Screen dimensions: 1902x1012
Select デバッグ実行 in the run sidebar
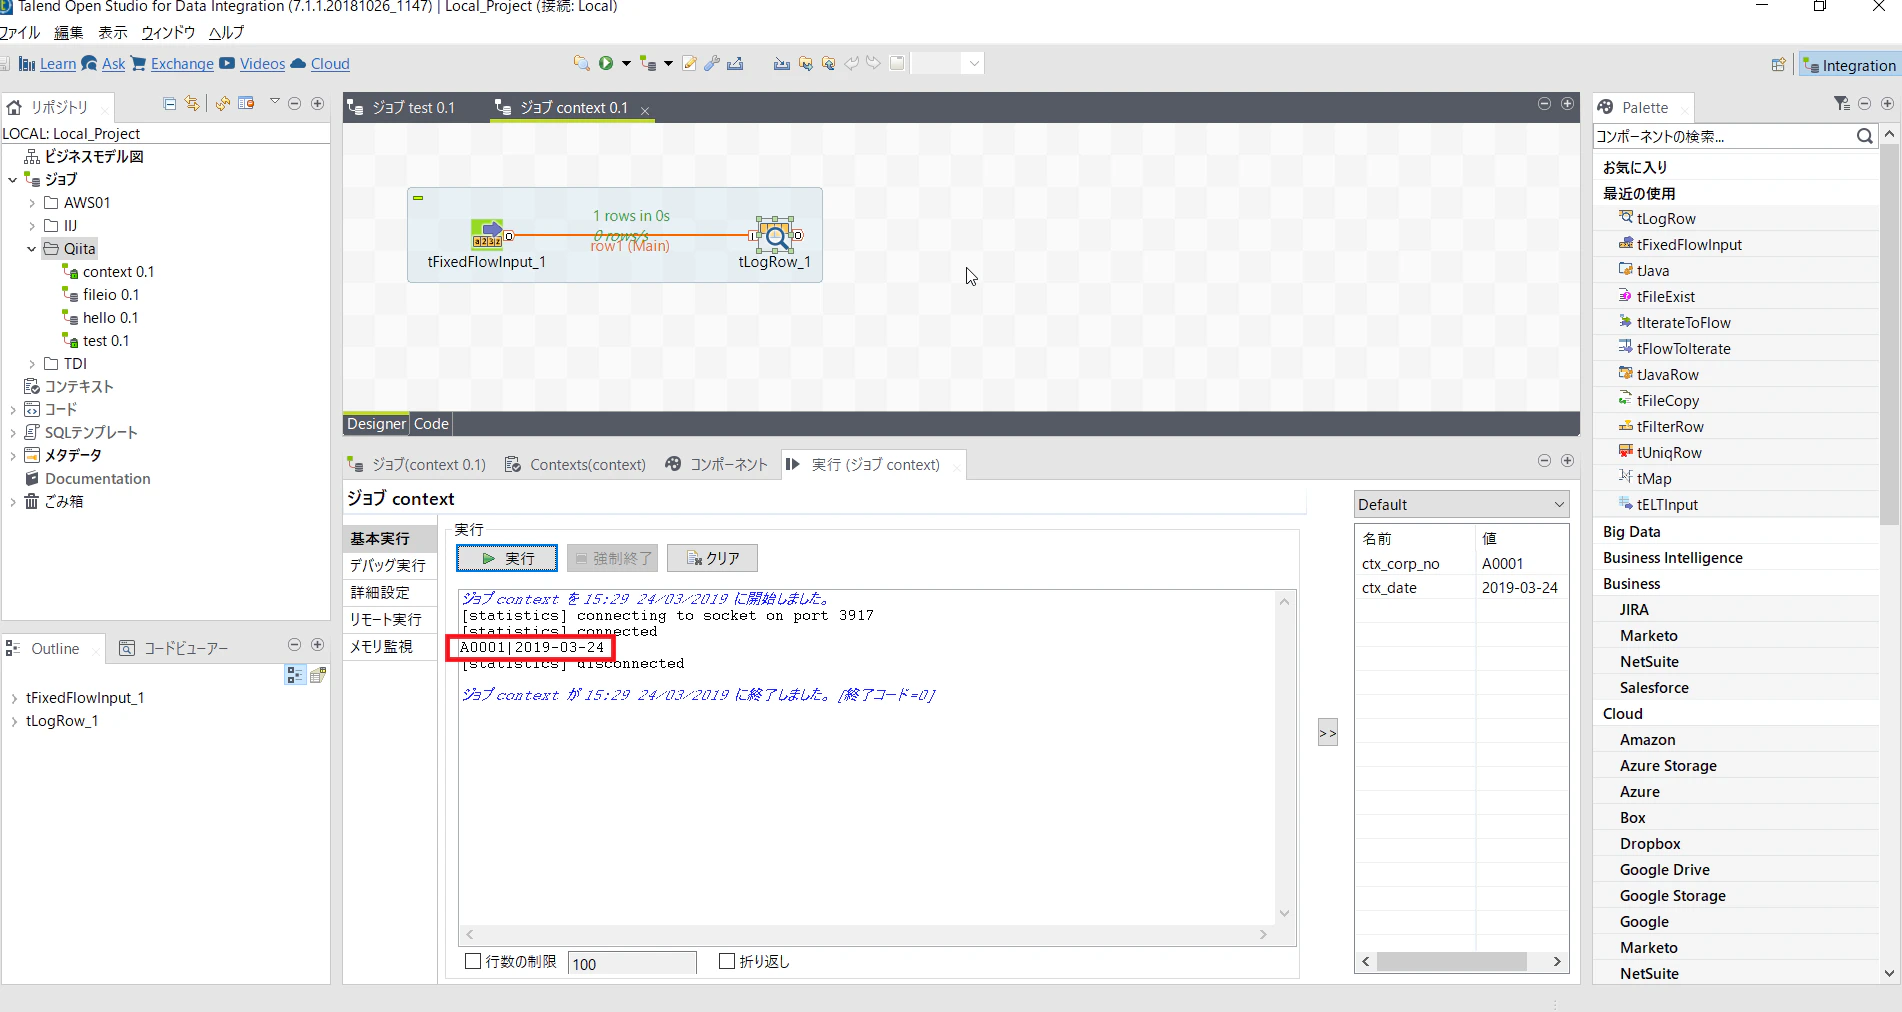tap(388, 565)
